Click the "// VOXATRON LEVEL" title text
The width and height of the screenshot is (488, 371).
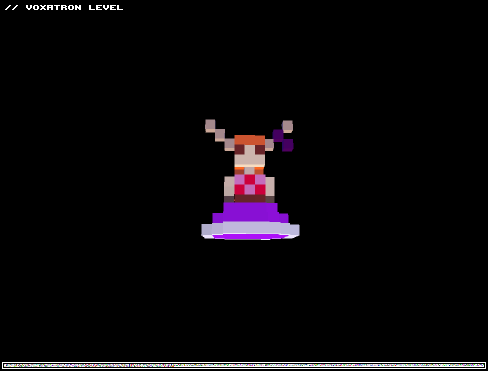coord(64,7)
